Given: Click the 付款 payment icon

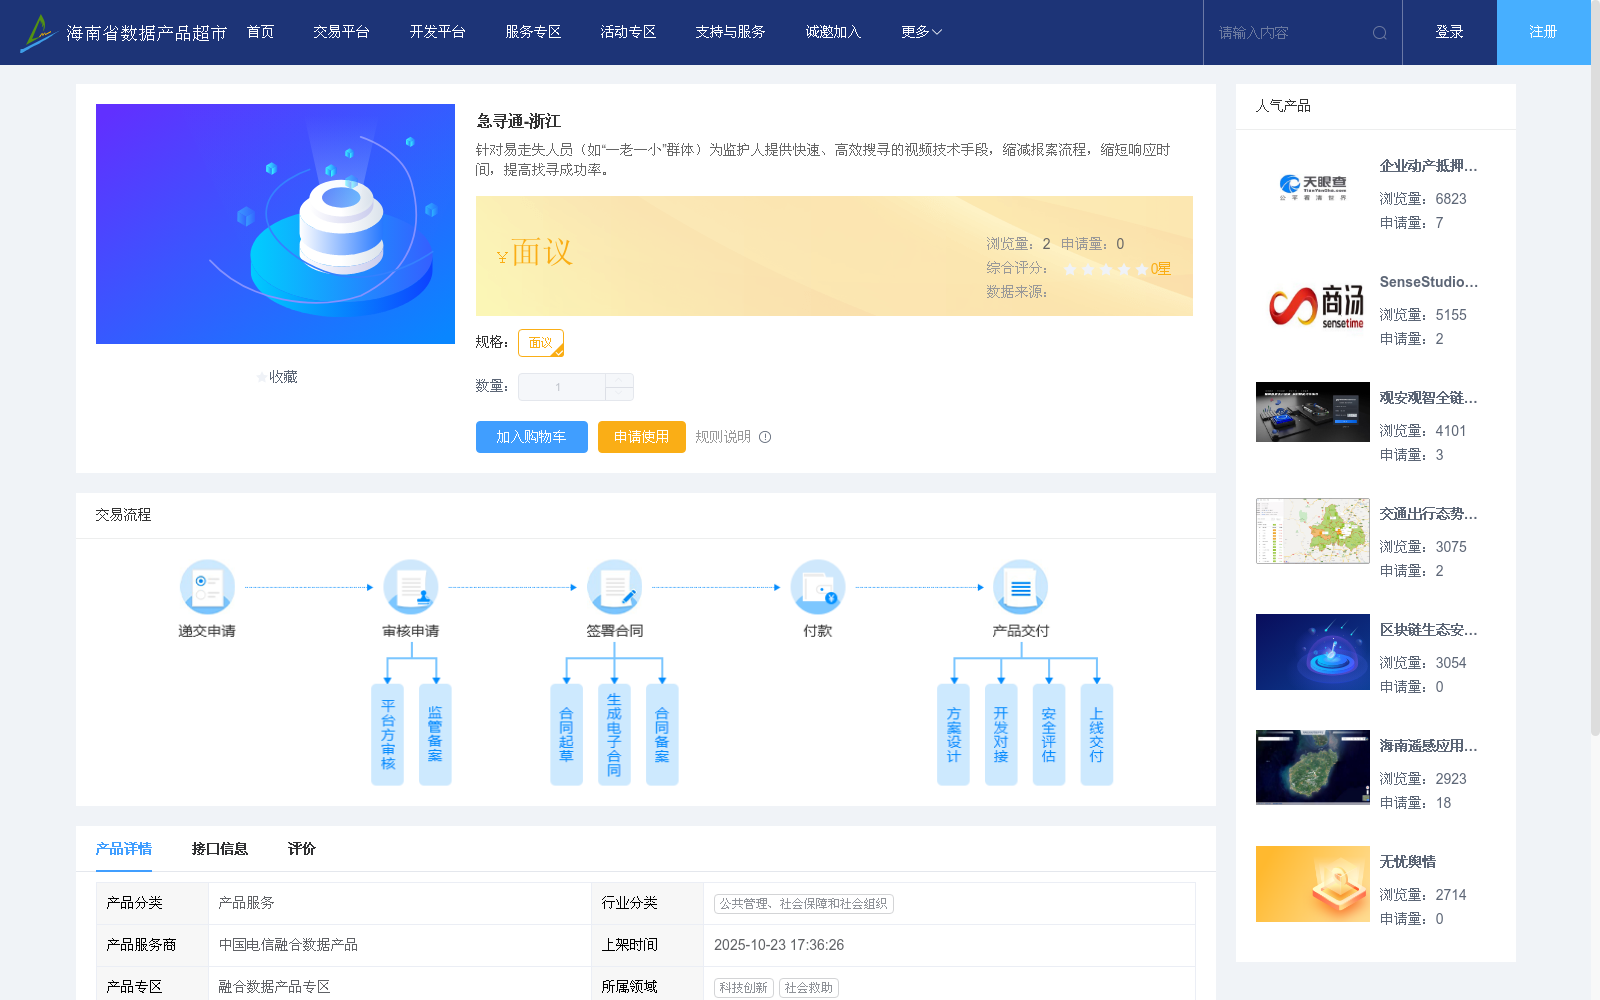Looking at the screenshot, I should point(818,587).
